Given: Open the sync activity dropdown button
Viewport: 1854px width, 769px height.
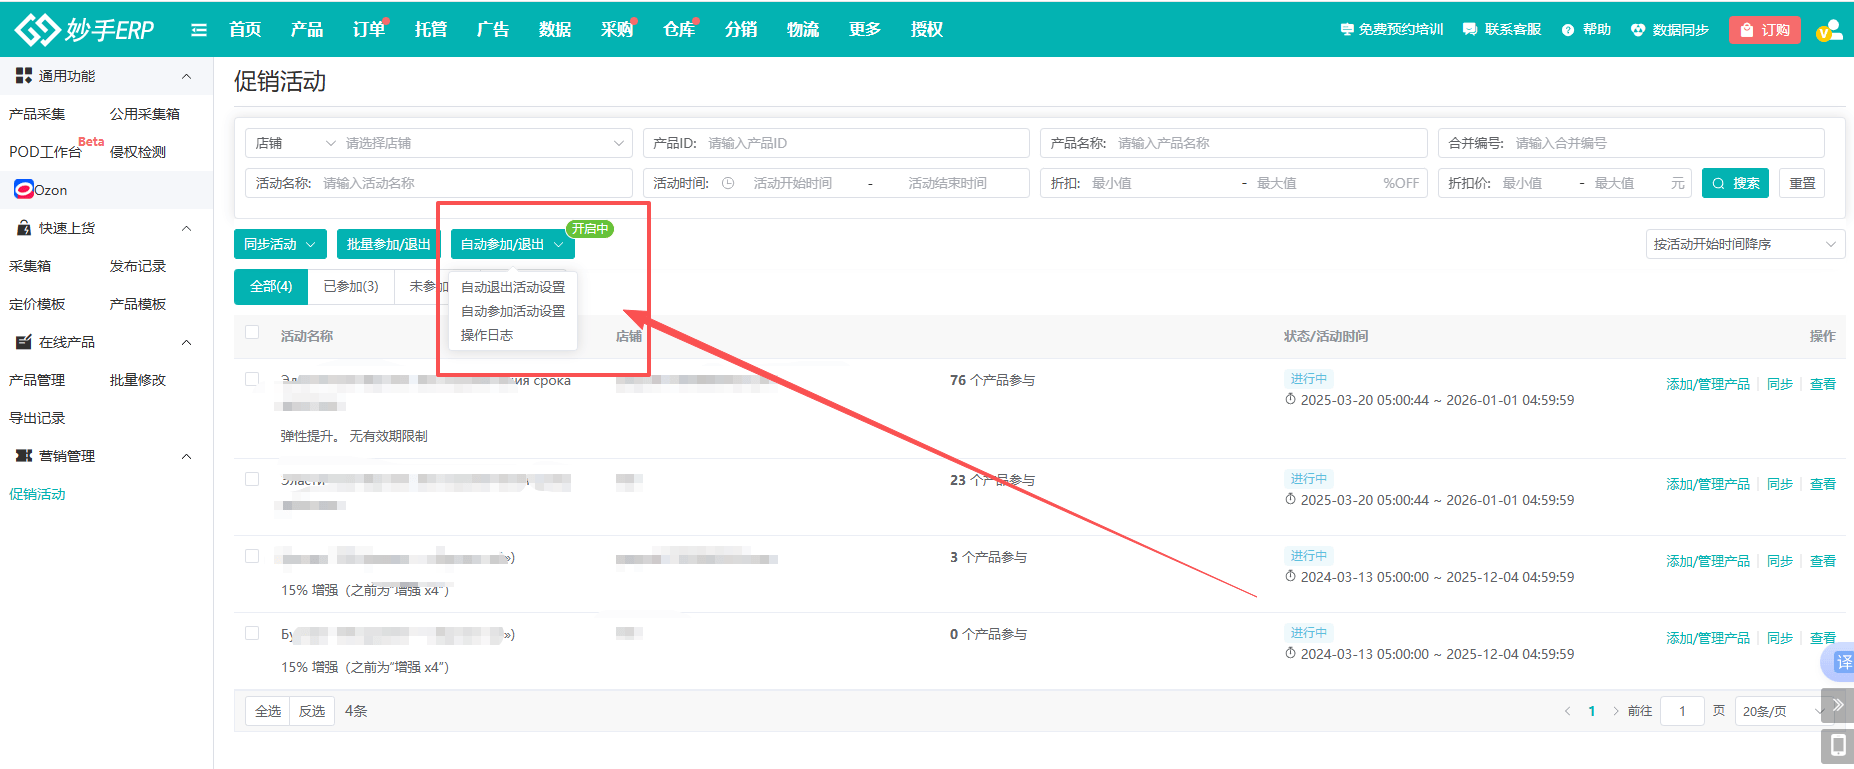Looking at the screenshot, I should pyautogui.click(x=280, y=244).
